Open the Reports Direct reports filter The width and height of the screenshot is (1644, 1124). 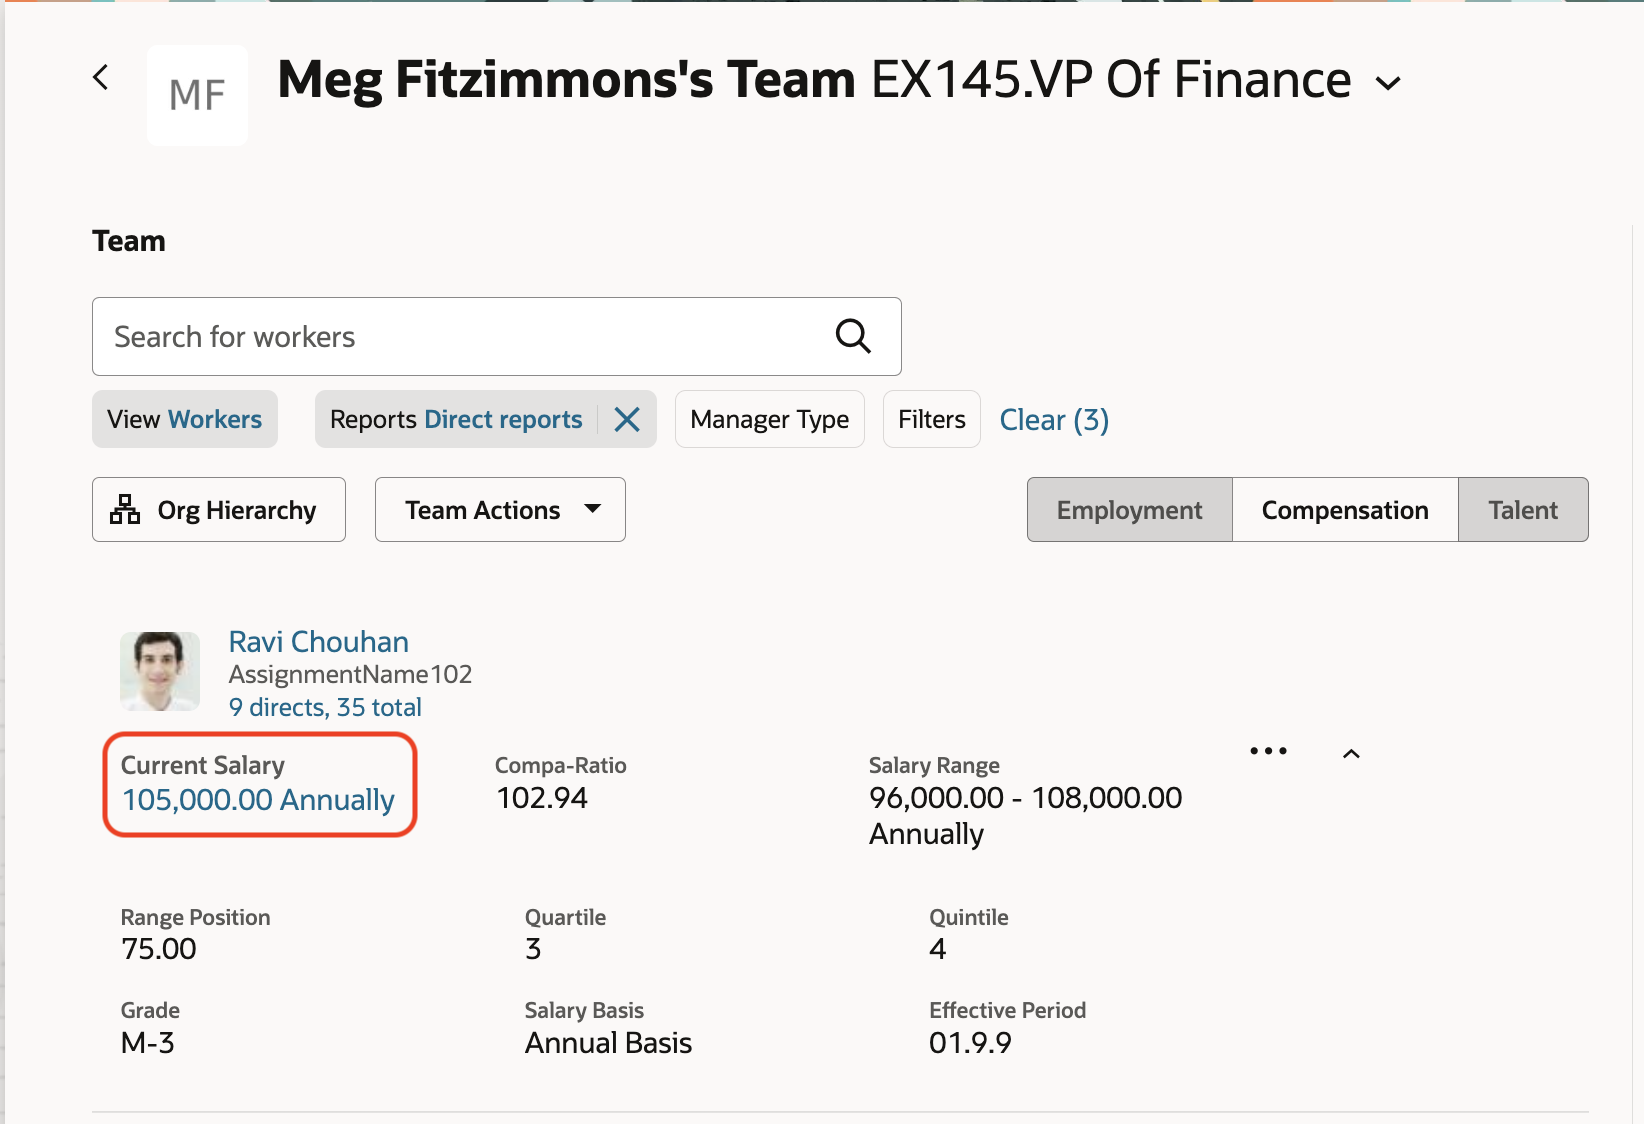pyautogui.click(x=456, y=420)
